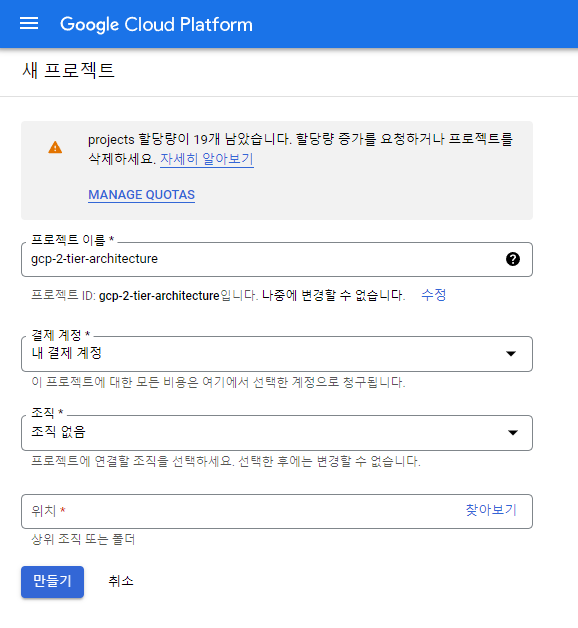Click the 프로젝트 이름 input field
The image size is (578, 628).
pos(277,259)
